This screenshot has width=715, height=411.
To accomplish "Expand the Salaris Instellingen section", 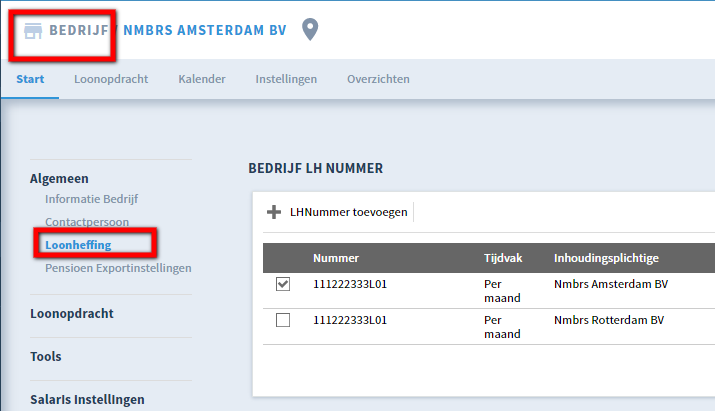I will pyautogui.click(x=87, y=399).
